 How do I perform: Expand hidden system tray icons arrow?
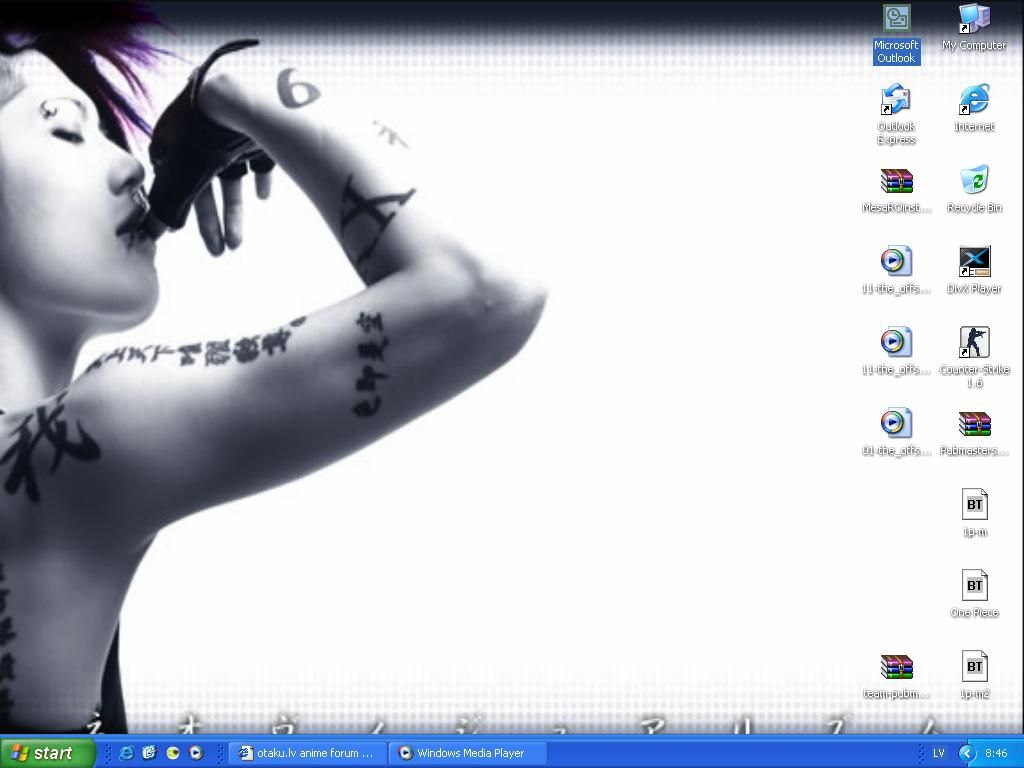967,753
